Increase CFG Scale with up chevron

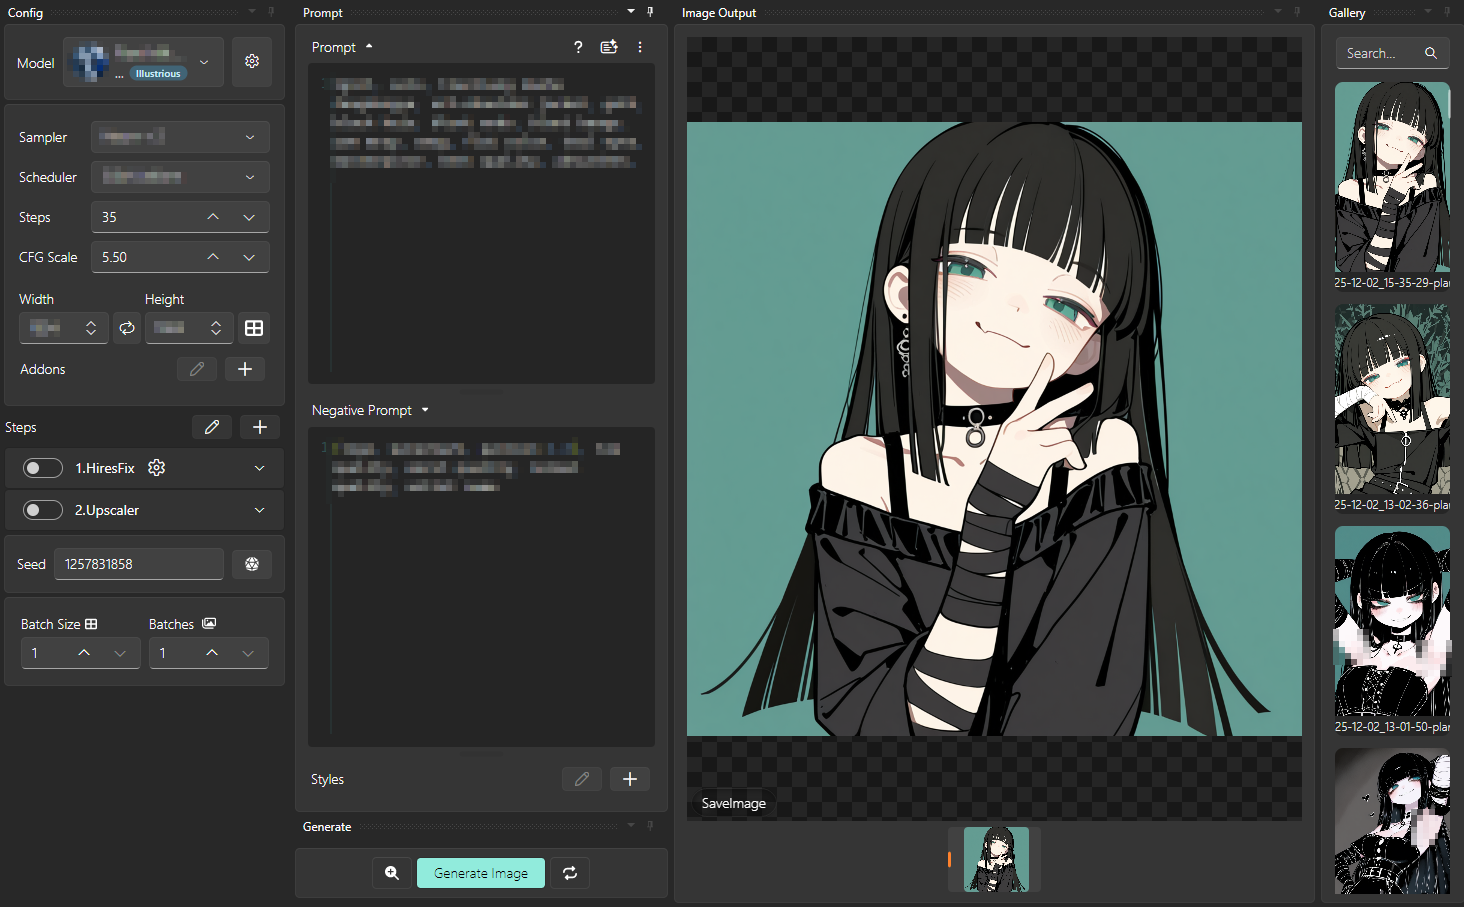(x=213, y=257)
